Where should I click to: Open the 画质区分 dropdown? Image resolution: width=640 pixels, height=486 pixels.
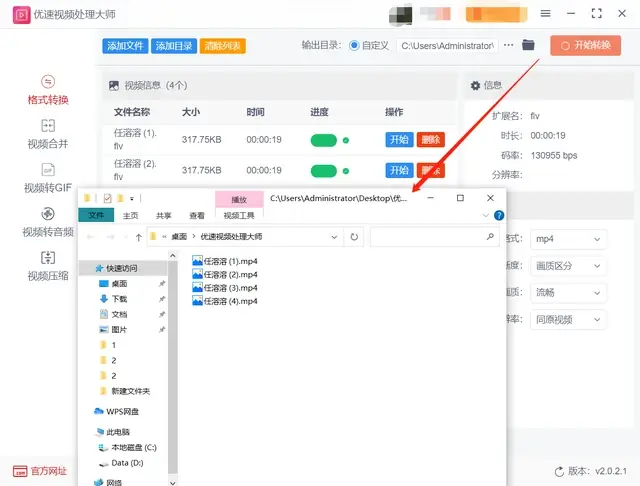pos(568,266)
